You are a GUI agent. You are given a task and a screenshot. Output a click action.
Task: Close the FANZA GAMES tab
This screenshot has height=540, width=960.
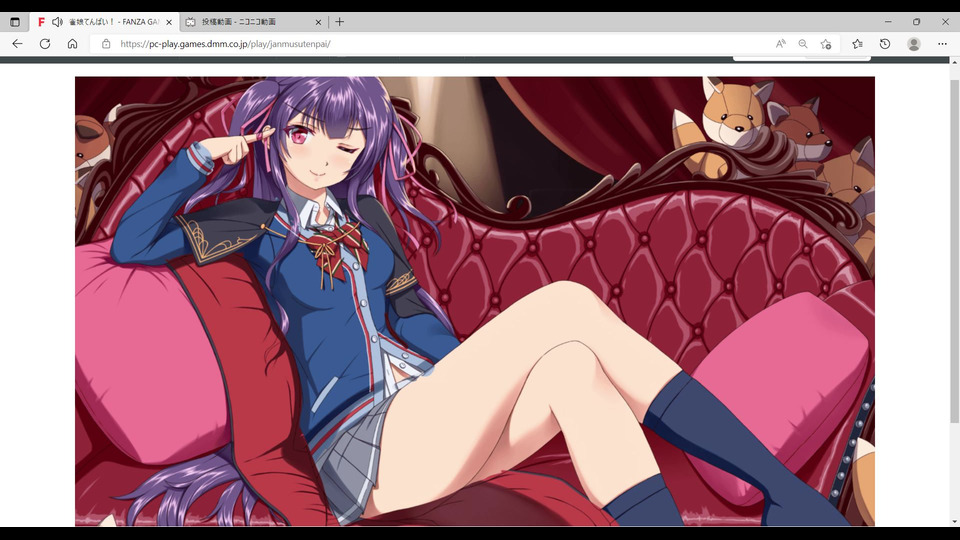[169, 22]
